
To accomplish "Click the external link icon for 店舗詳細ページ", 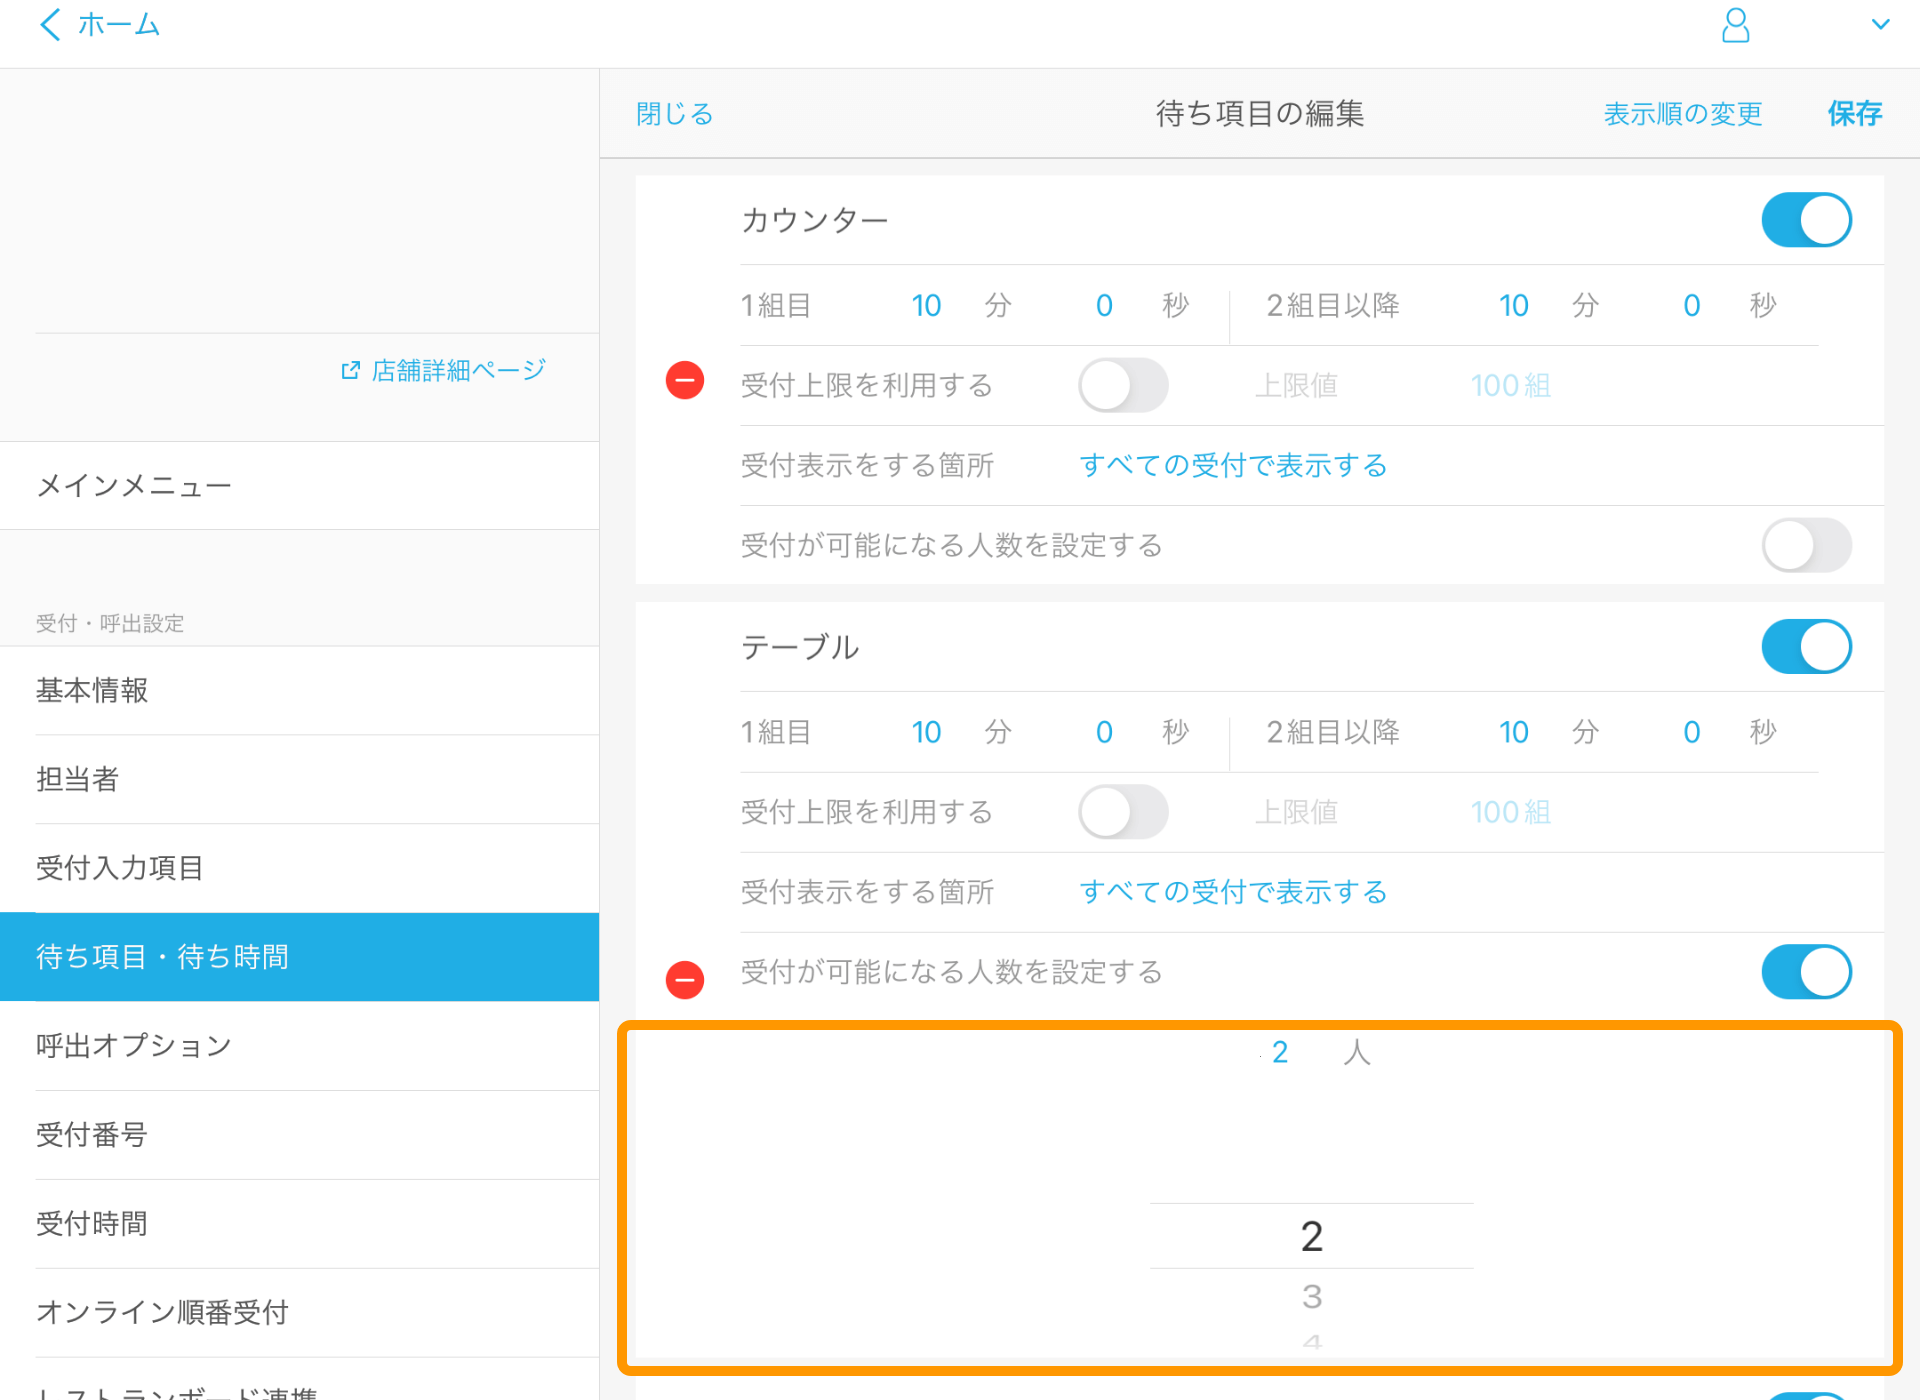I will 350,370.
